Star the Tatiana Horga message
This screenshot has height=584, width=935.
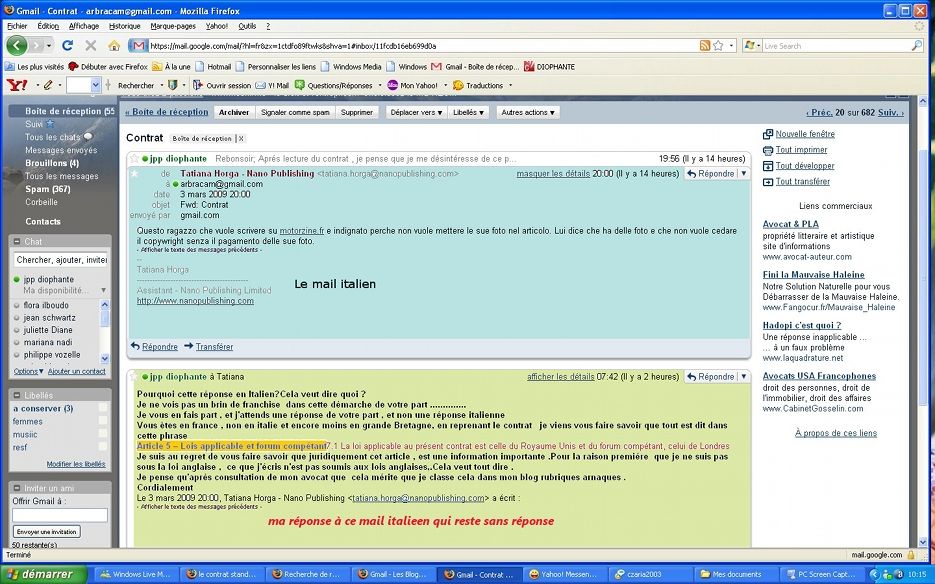click(x=134, y=174)
